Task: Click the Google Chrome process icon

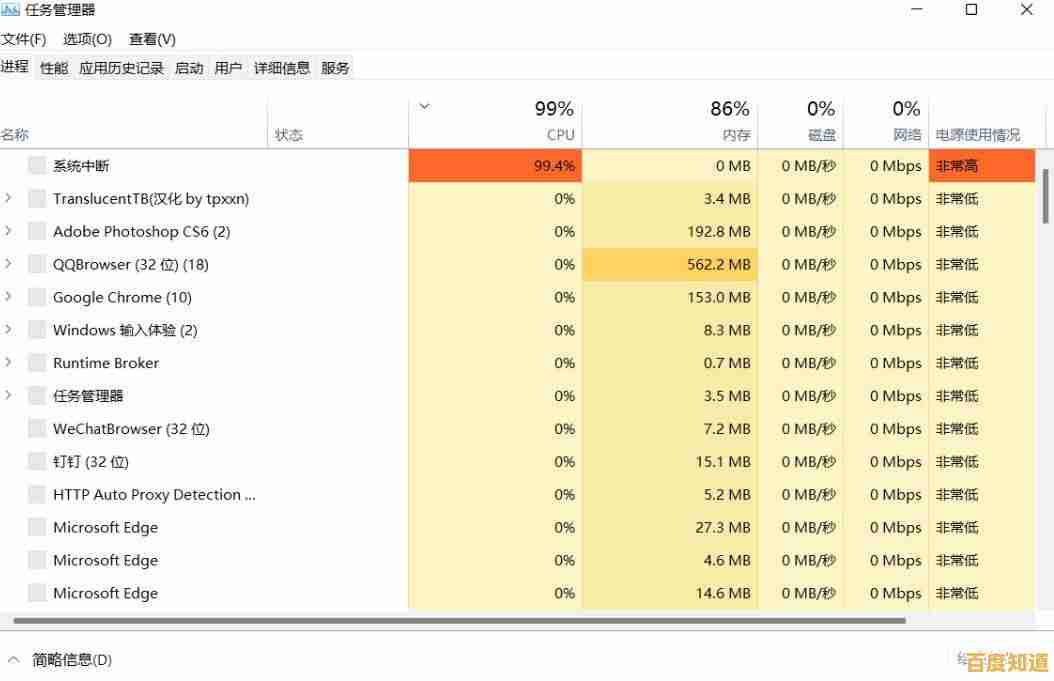Action: coord(36,297)
